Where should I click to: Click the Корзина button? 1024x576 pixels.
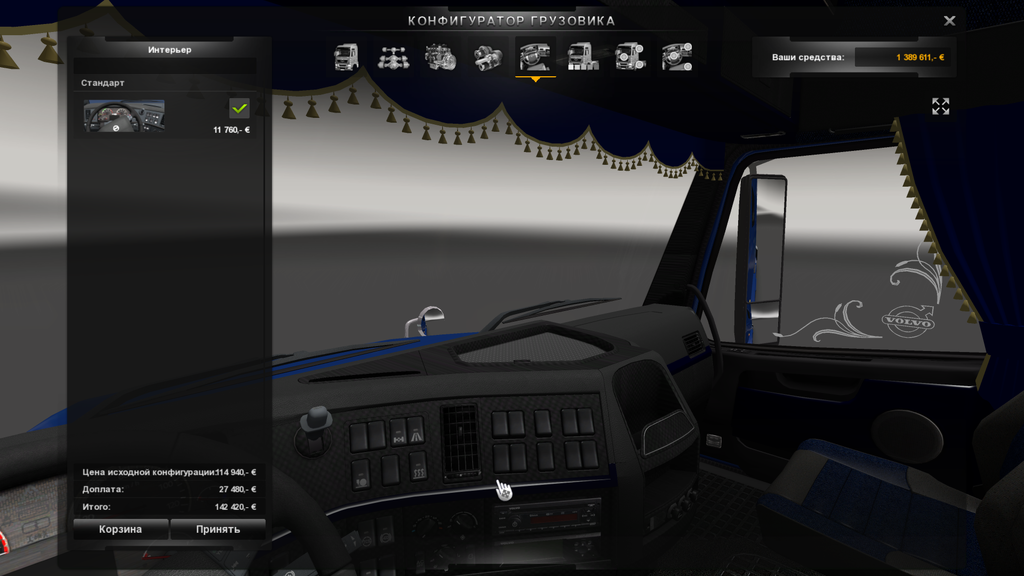[x=121, y=529]
